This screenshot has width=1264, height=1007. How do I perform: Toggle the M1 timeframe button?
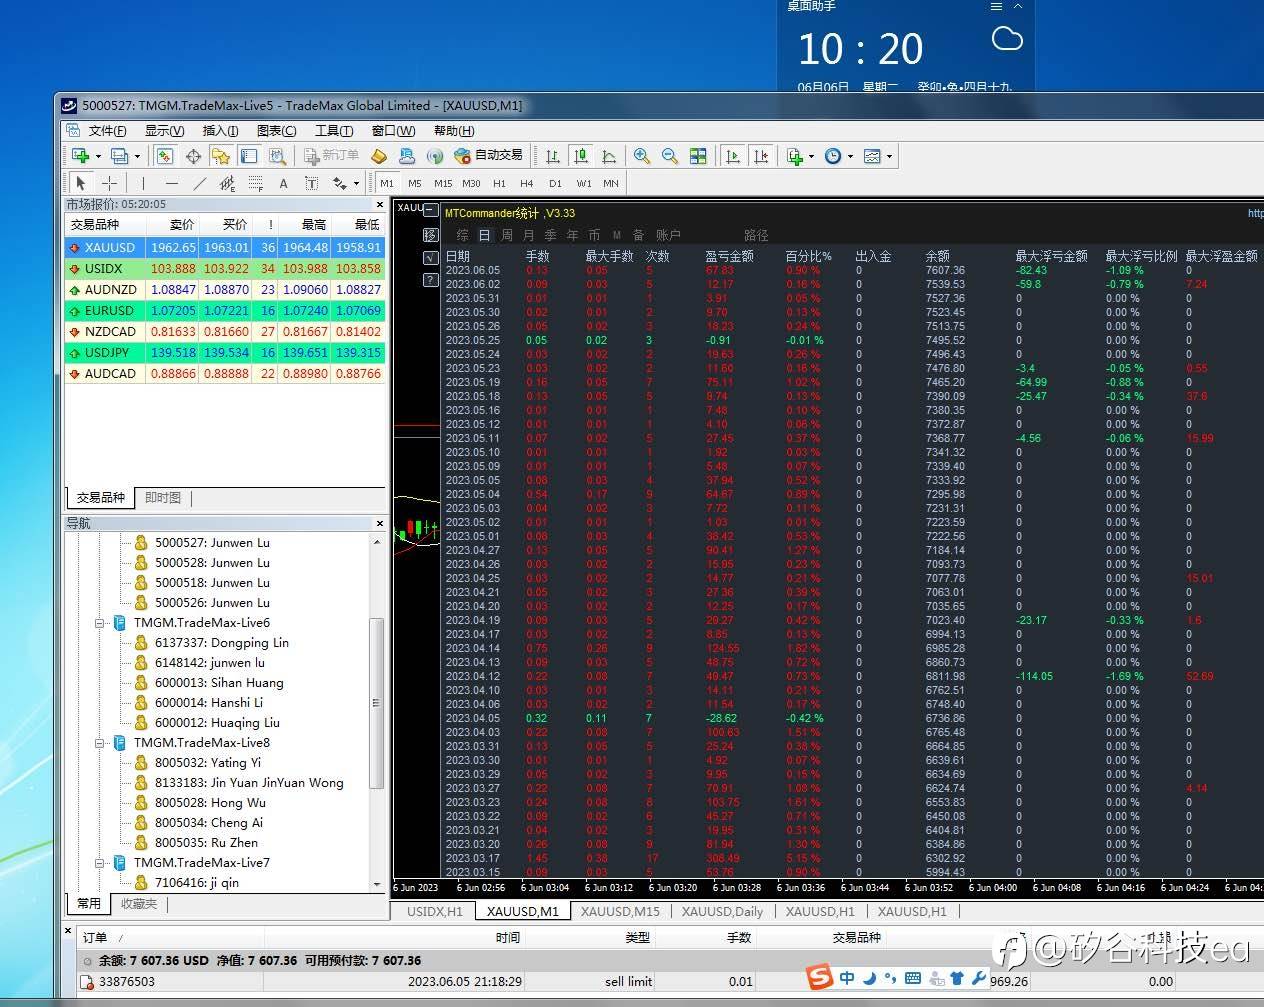[x=387, y=183]
